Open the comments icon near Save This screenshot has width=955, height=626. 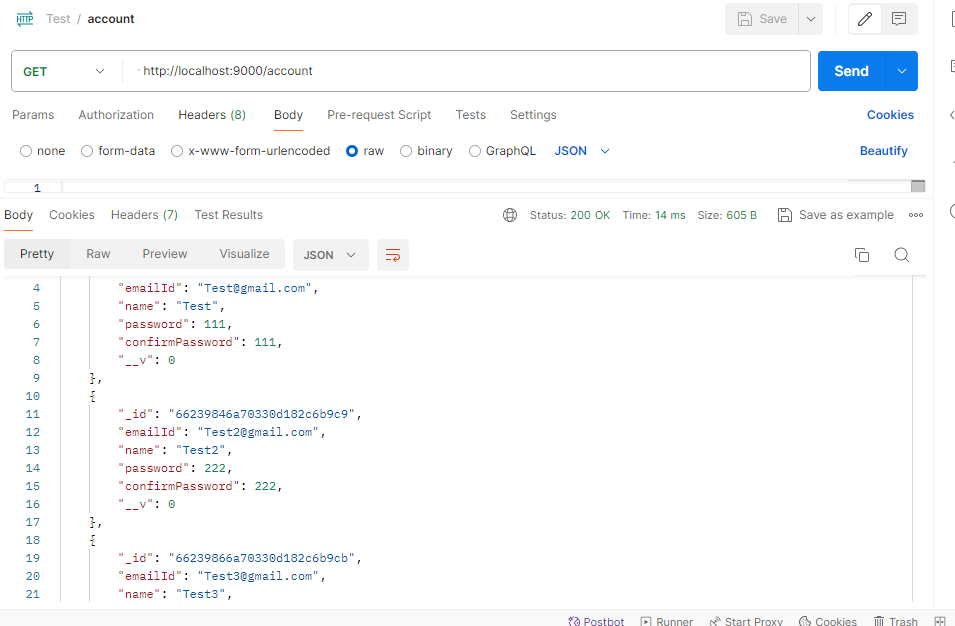pyautogui.click(x=899, y=19)
